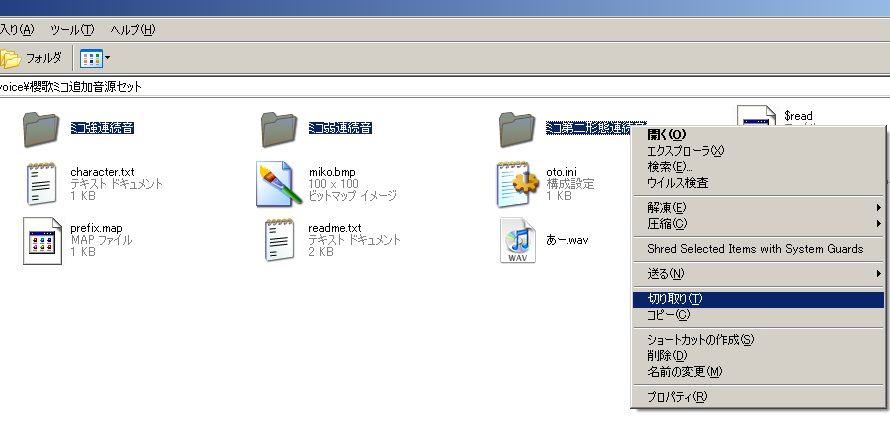The image size is (890, 430).
Task: Click the address bar path field
Action: (x=445, y=87)
